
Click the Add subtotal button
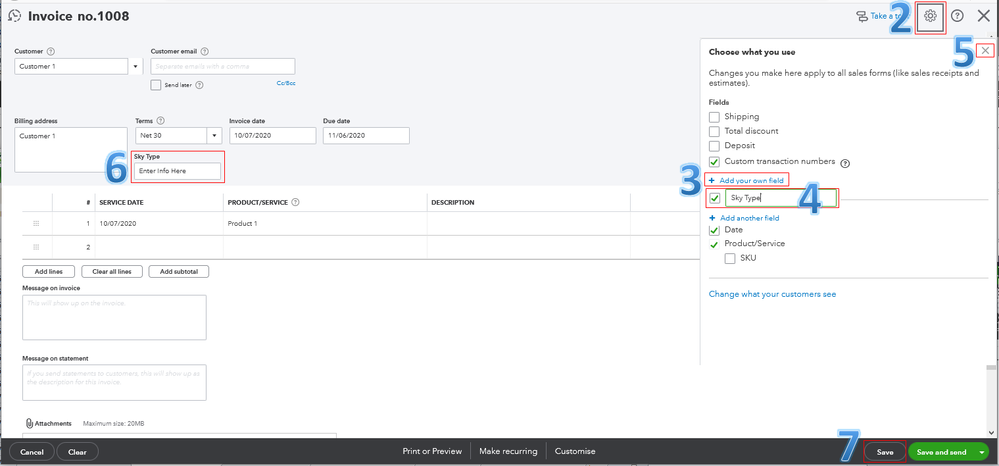point(179,272)
